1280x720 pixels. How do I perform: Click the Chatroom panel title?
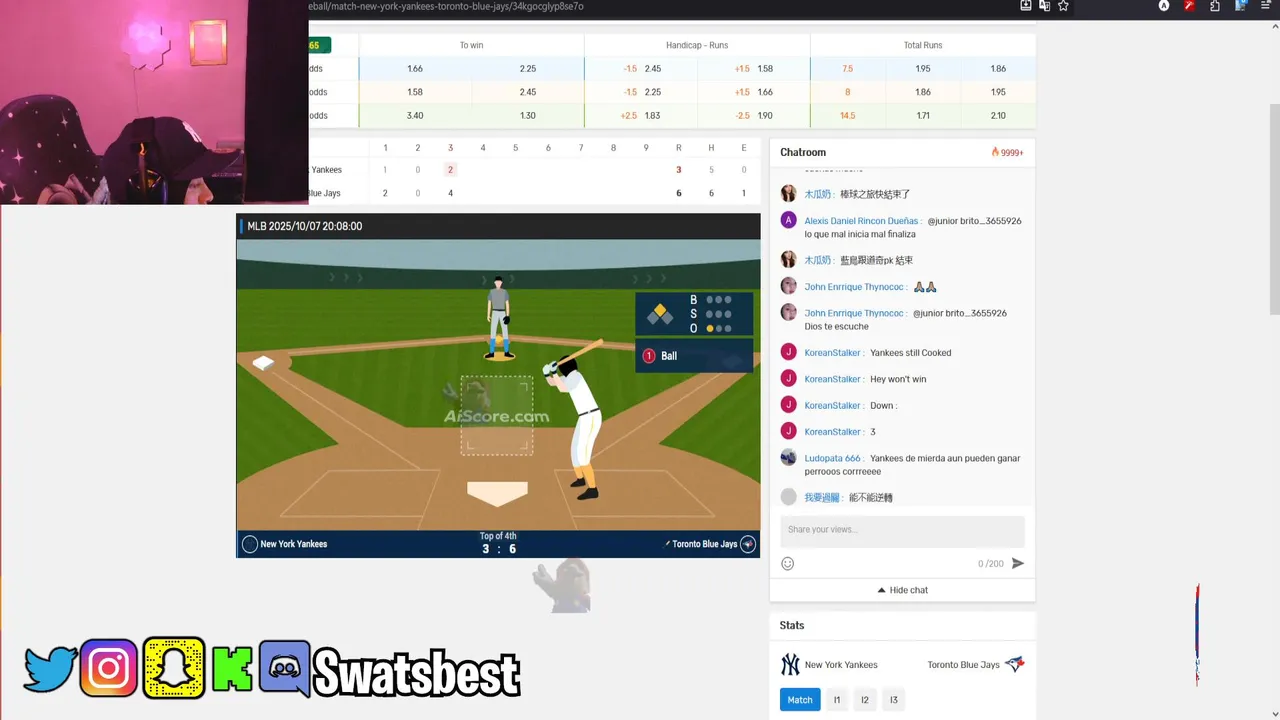(x=803, y=152)
